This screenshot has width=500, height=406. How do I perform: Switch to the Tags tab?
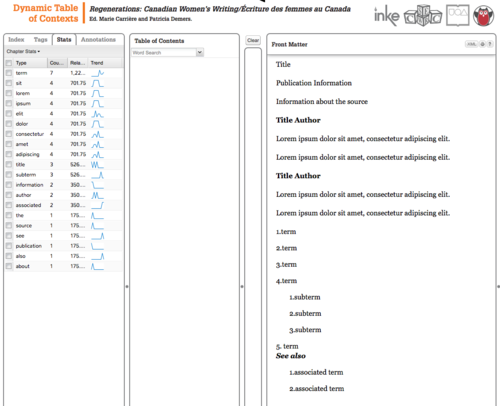pos(40,40)
